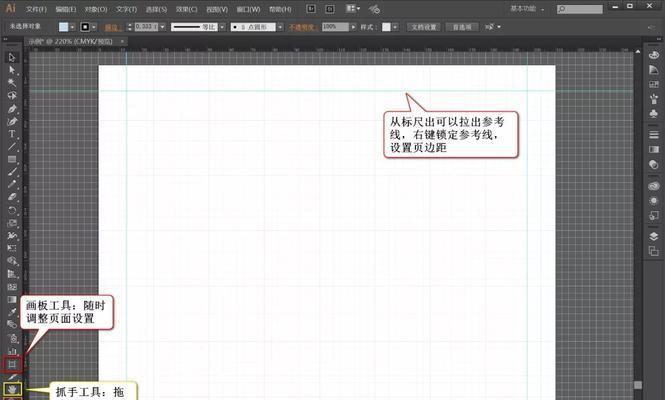Open the stroke weight dropdown arrow
Screen dimensions: 665x400
[x=162, y=27]
